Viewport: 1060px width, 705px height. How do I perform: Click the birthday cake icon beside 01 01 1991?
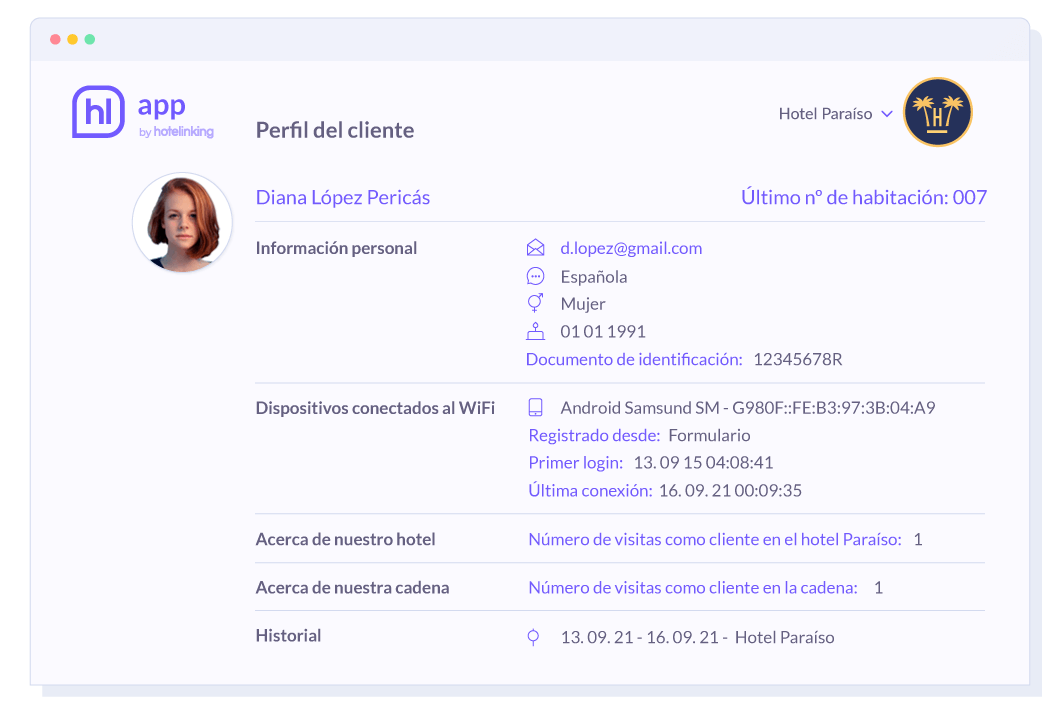pyautogui.click(x=535, y=331)
